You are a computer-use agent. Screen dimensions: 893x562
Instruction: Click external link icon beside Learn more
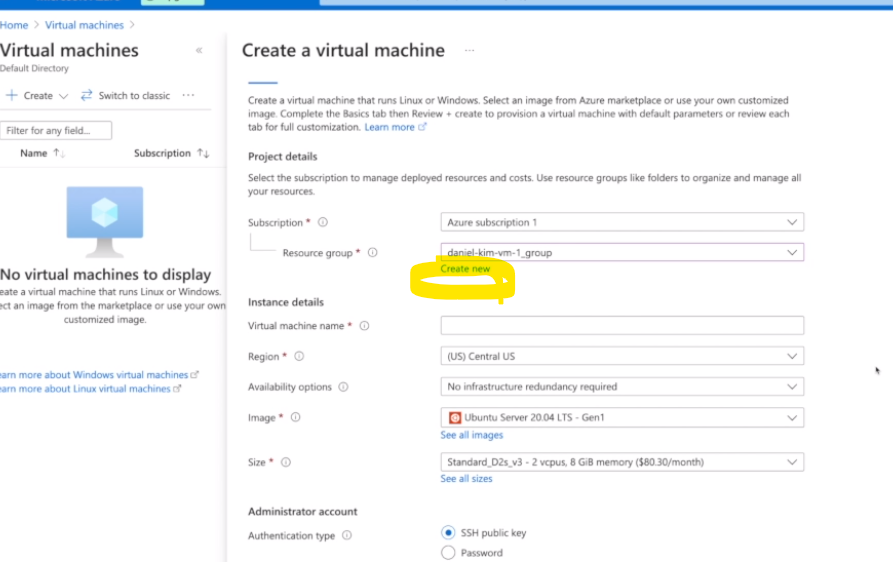422,127
